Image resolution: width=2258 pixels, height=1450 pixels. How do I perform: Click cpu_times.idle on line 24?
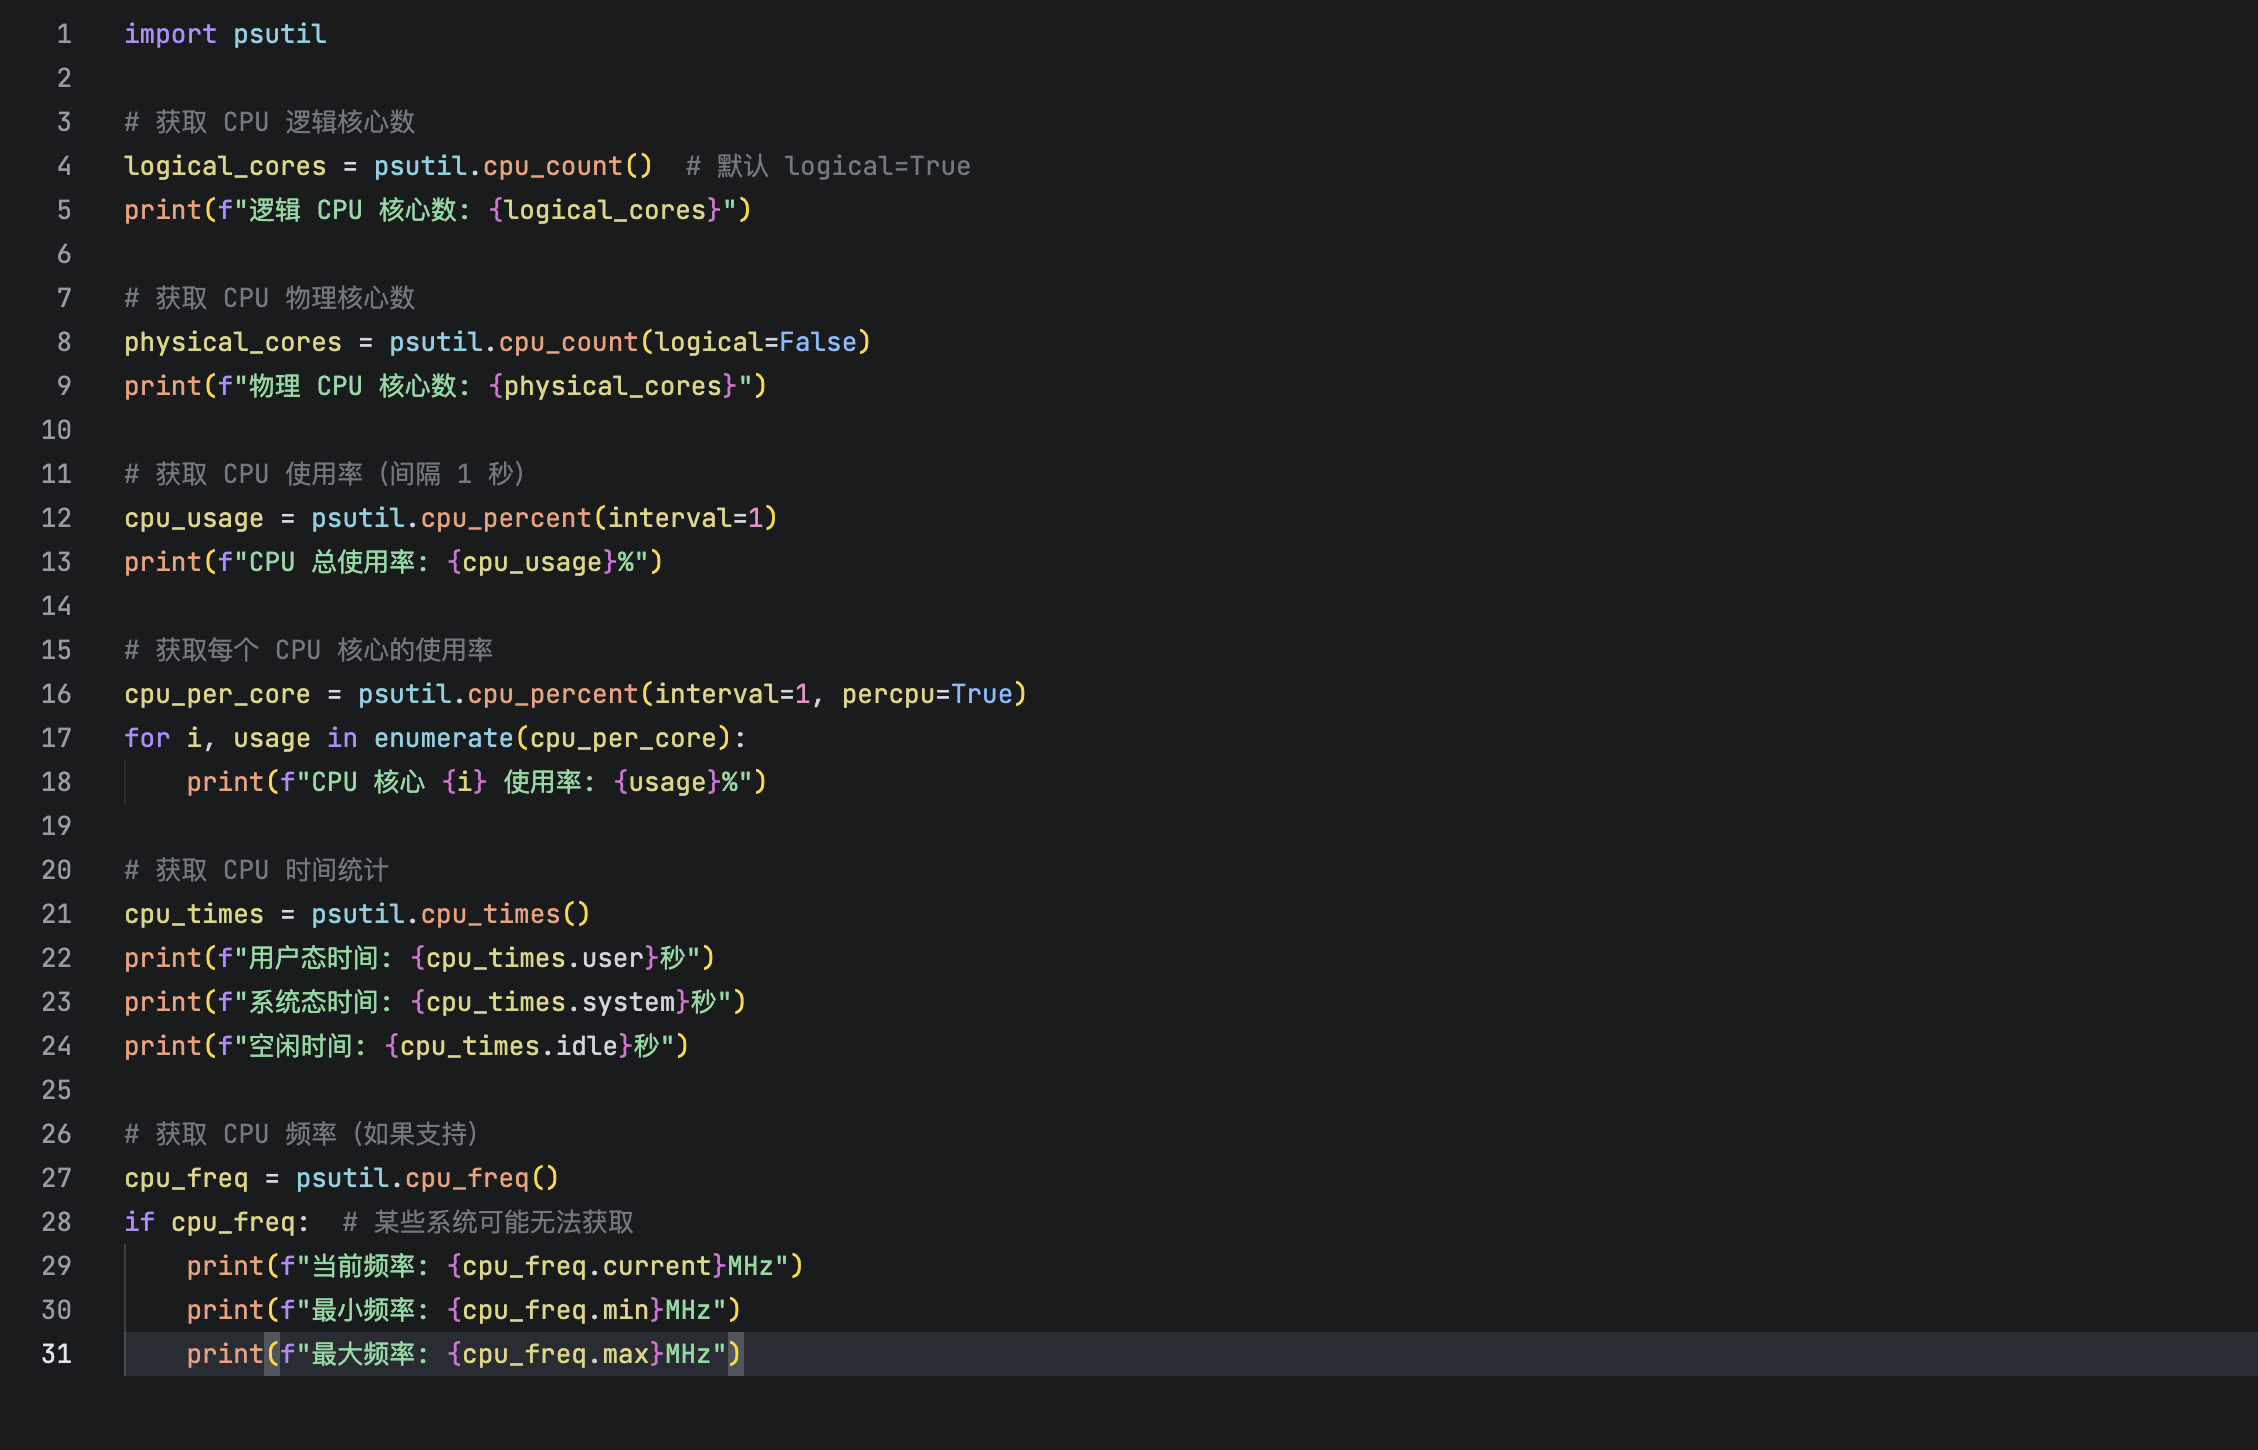[x=509, y=1046]
